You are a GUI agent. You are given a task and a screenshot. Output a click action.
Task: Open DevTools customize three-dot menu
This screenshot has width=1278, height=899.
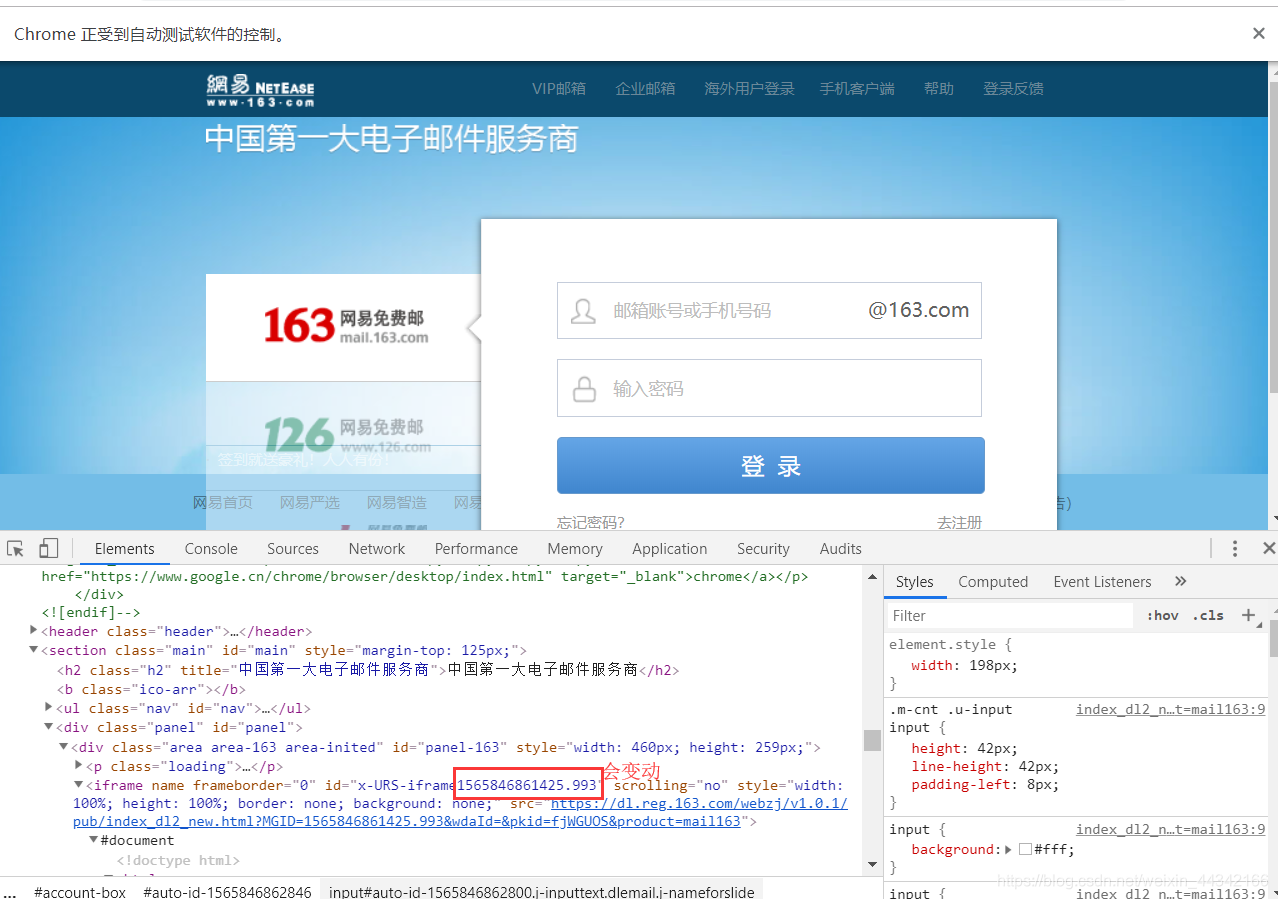coord(1235,548)
